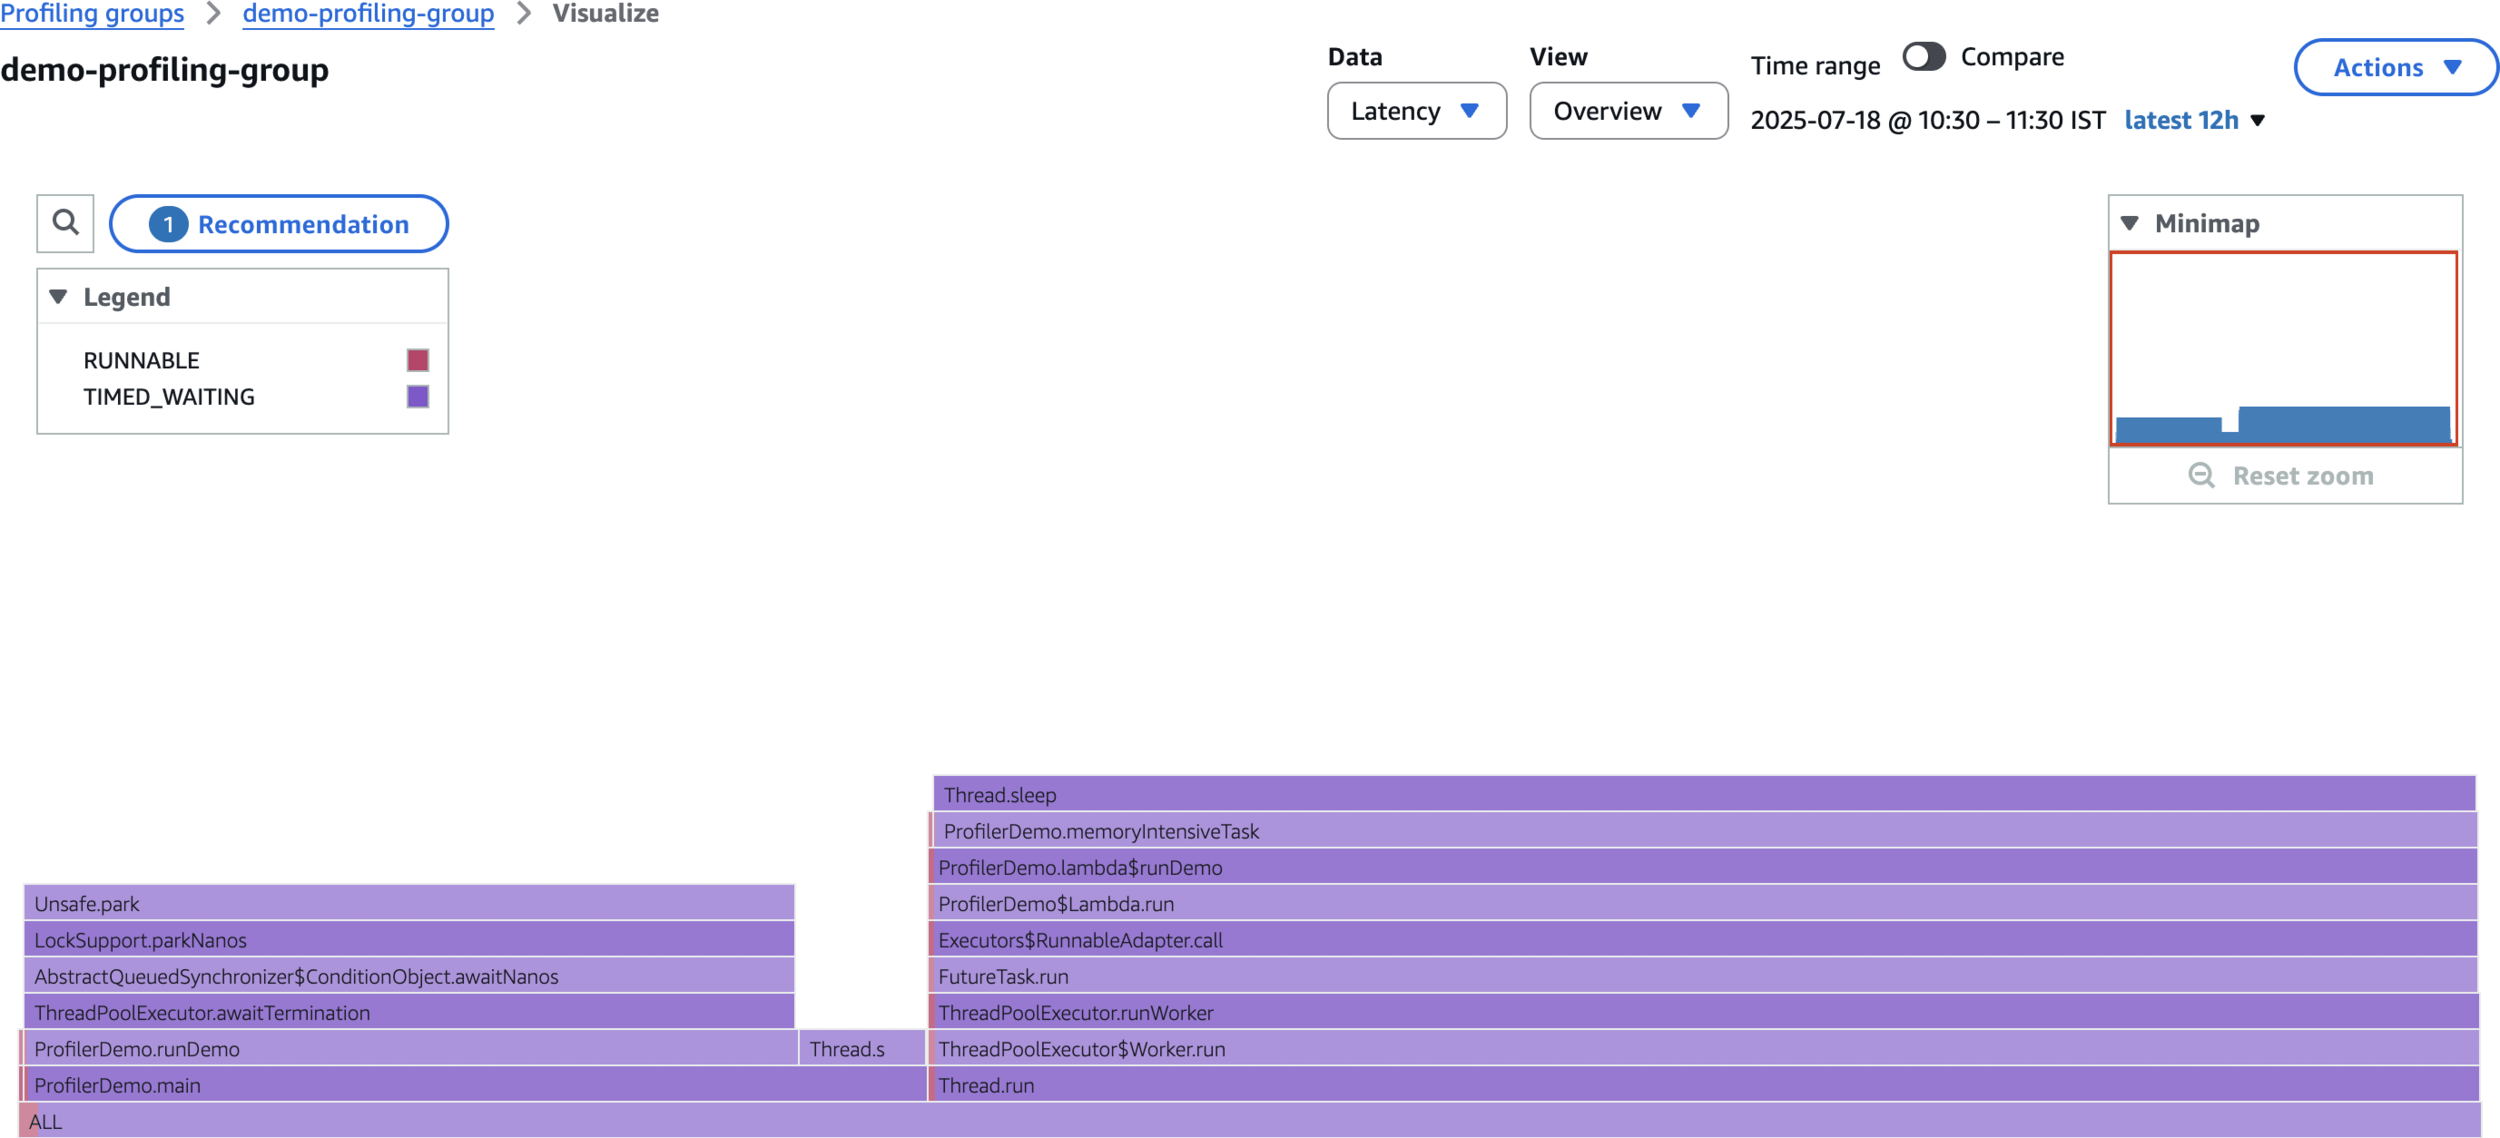This screenshot has height=1138, width=2500.
Task: Open the Overview view dropdown
Action: [x=1627, y=111]
